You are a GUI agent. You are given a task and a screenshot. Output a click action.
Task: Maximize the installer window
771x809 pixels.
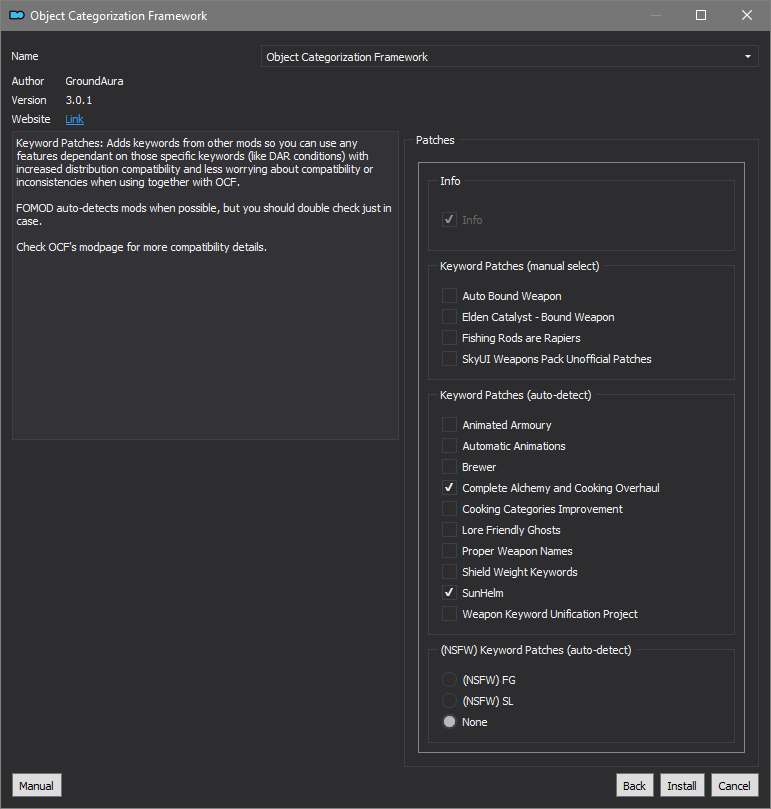tap(701, 15)
